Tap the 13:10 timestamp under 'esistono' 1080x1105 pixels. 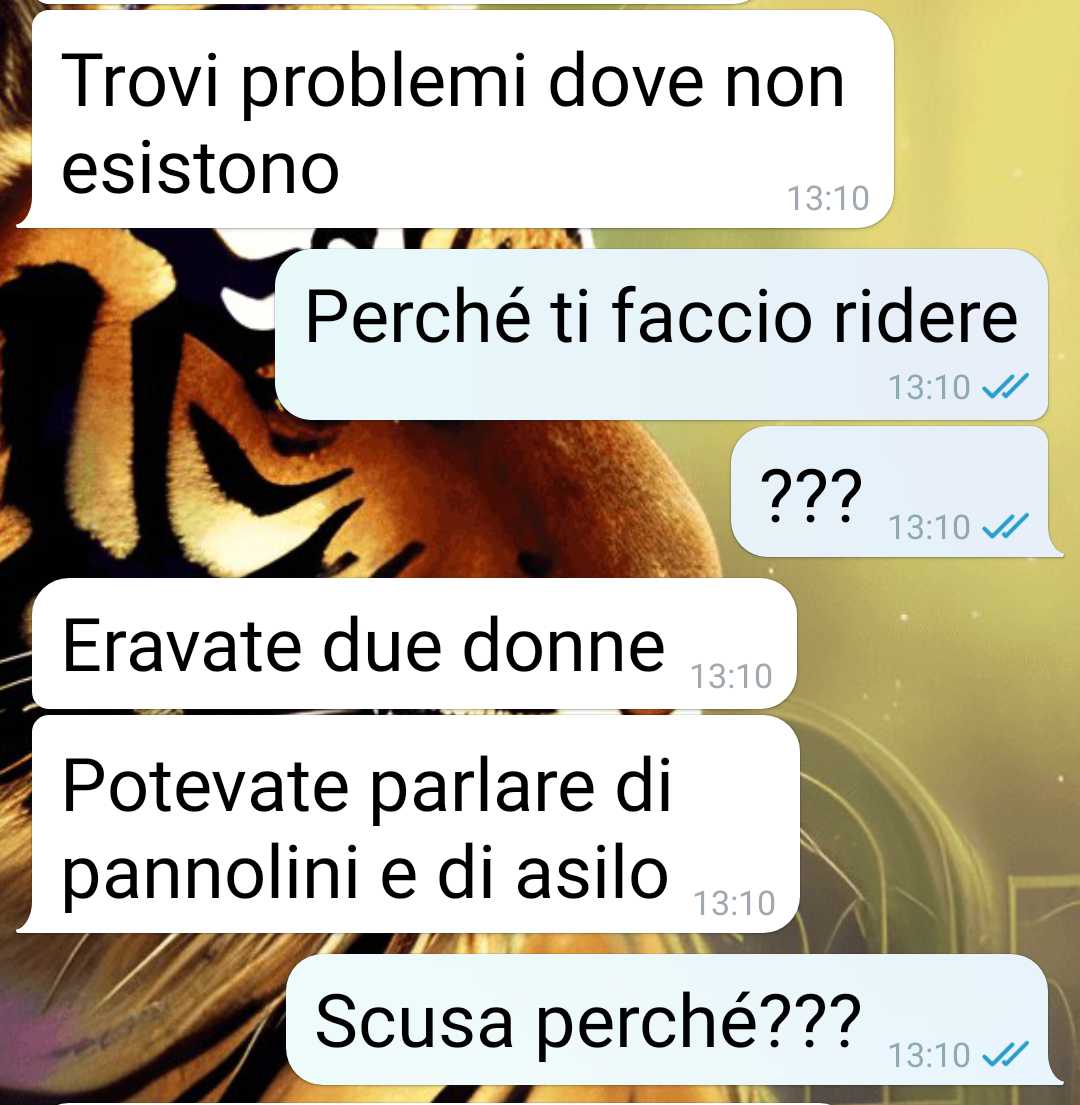point(827,198)
